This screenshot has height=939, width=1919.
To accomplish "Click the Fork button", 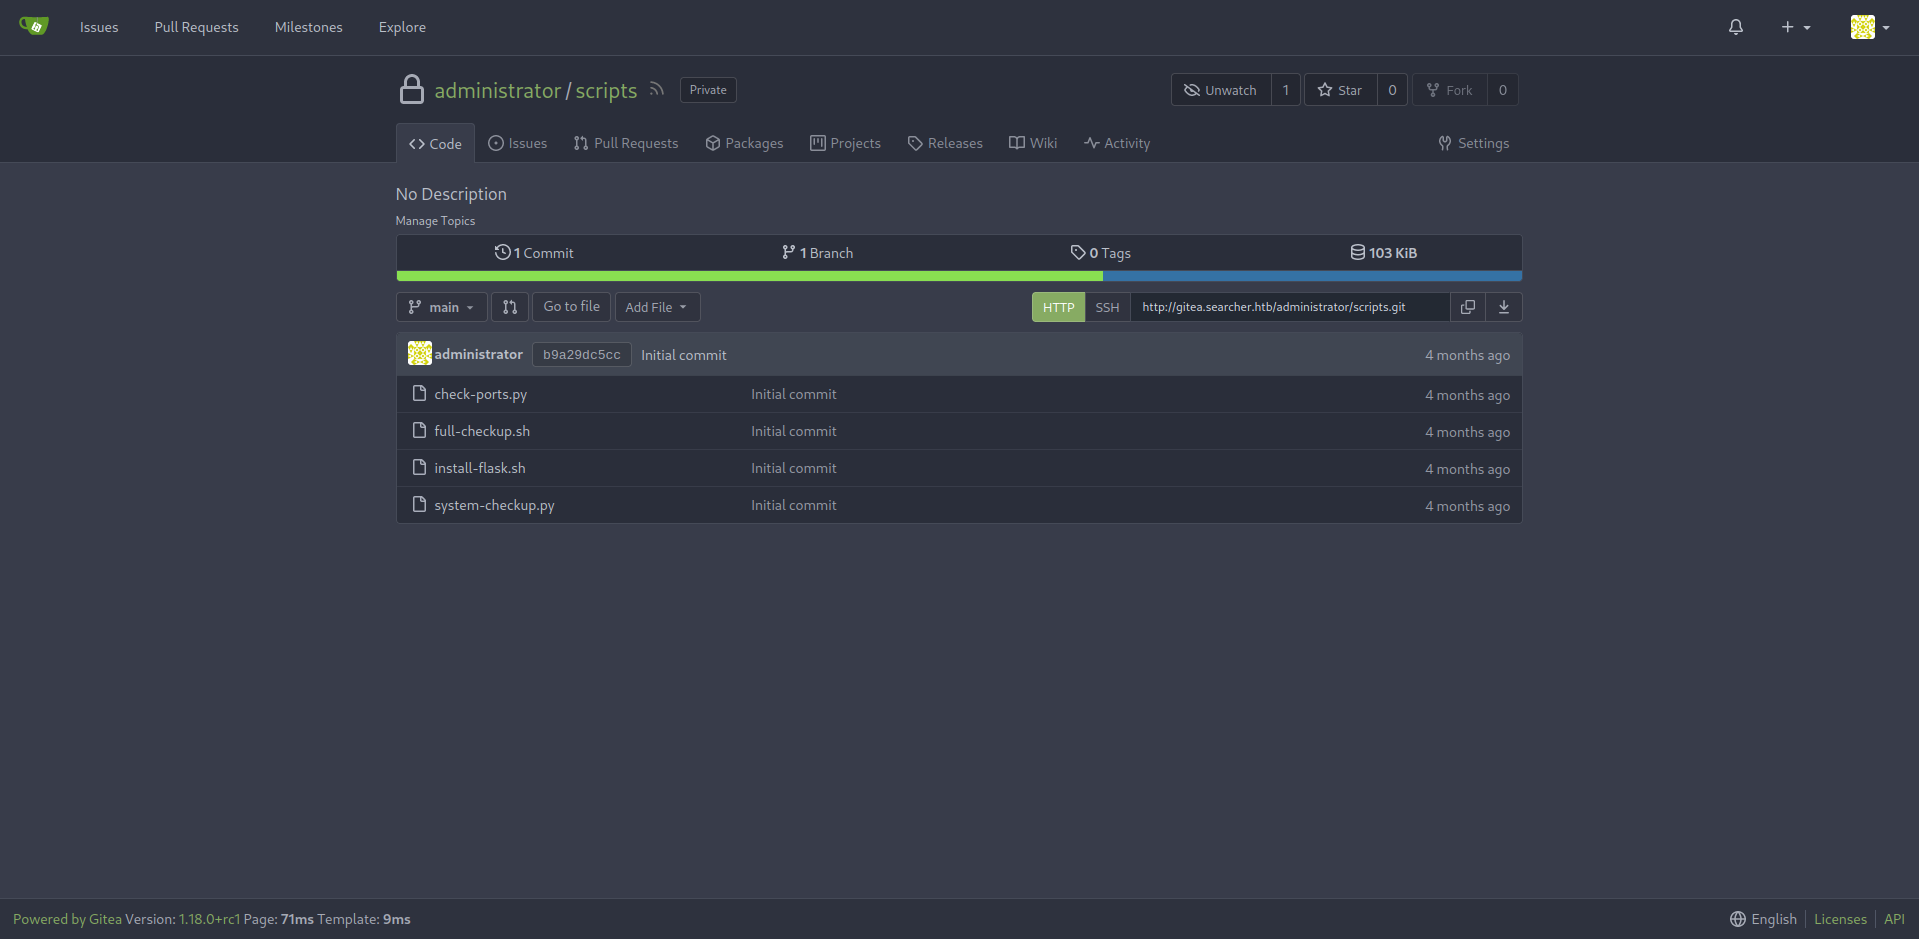I will [1449, 90].
